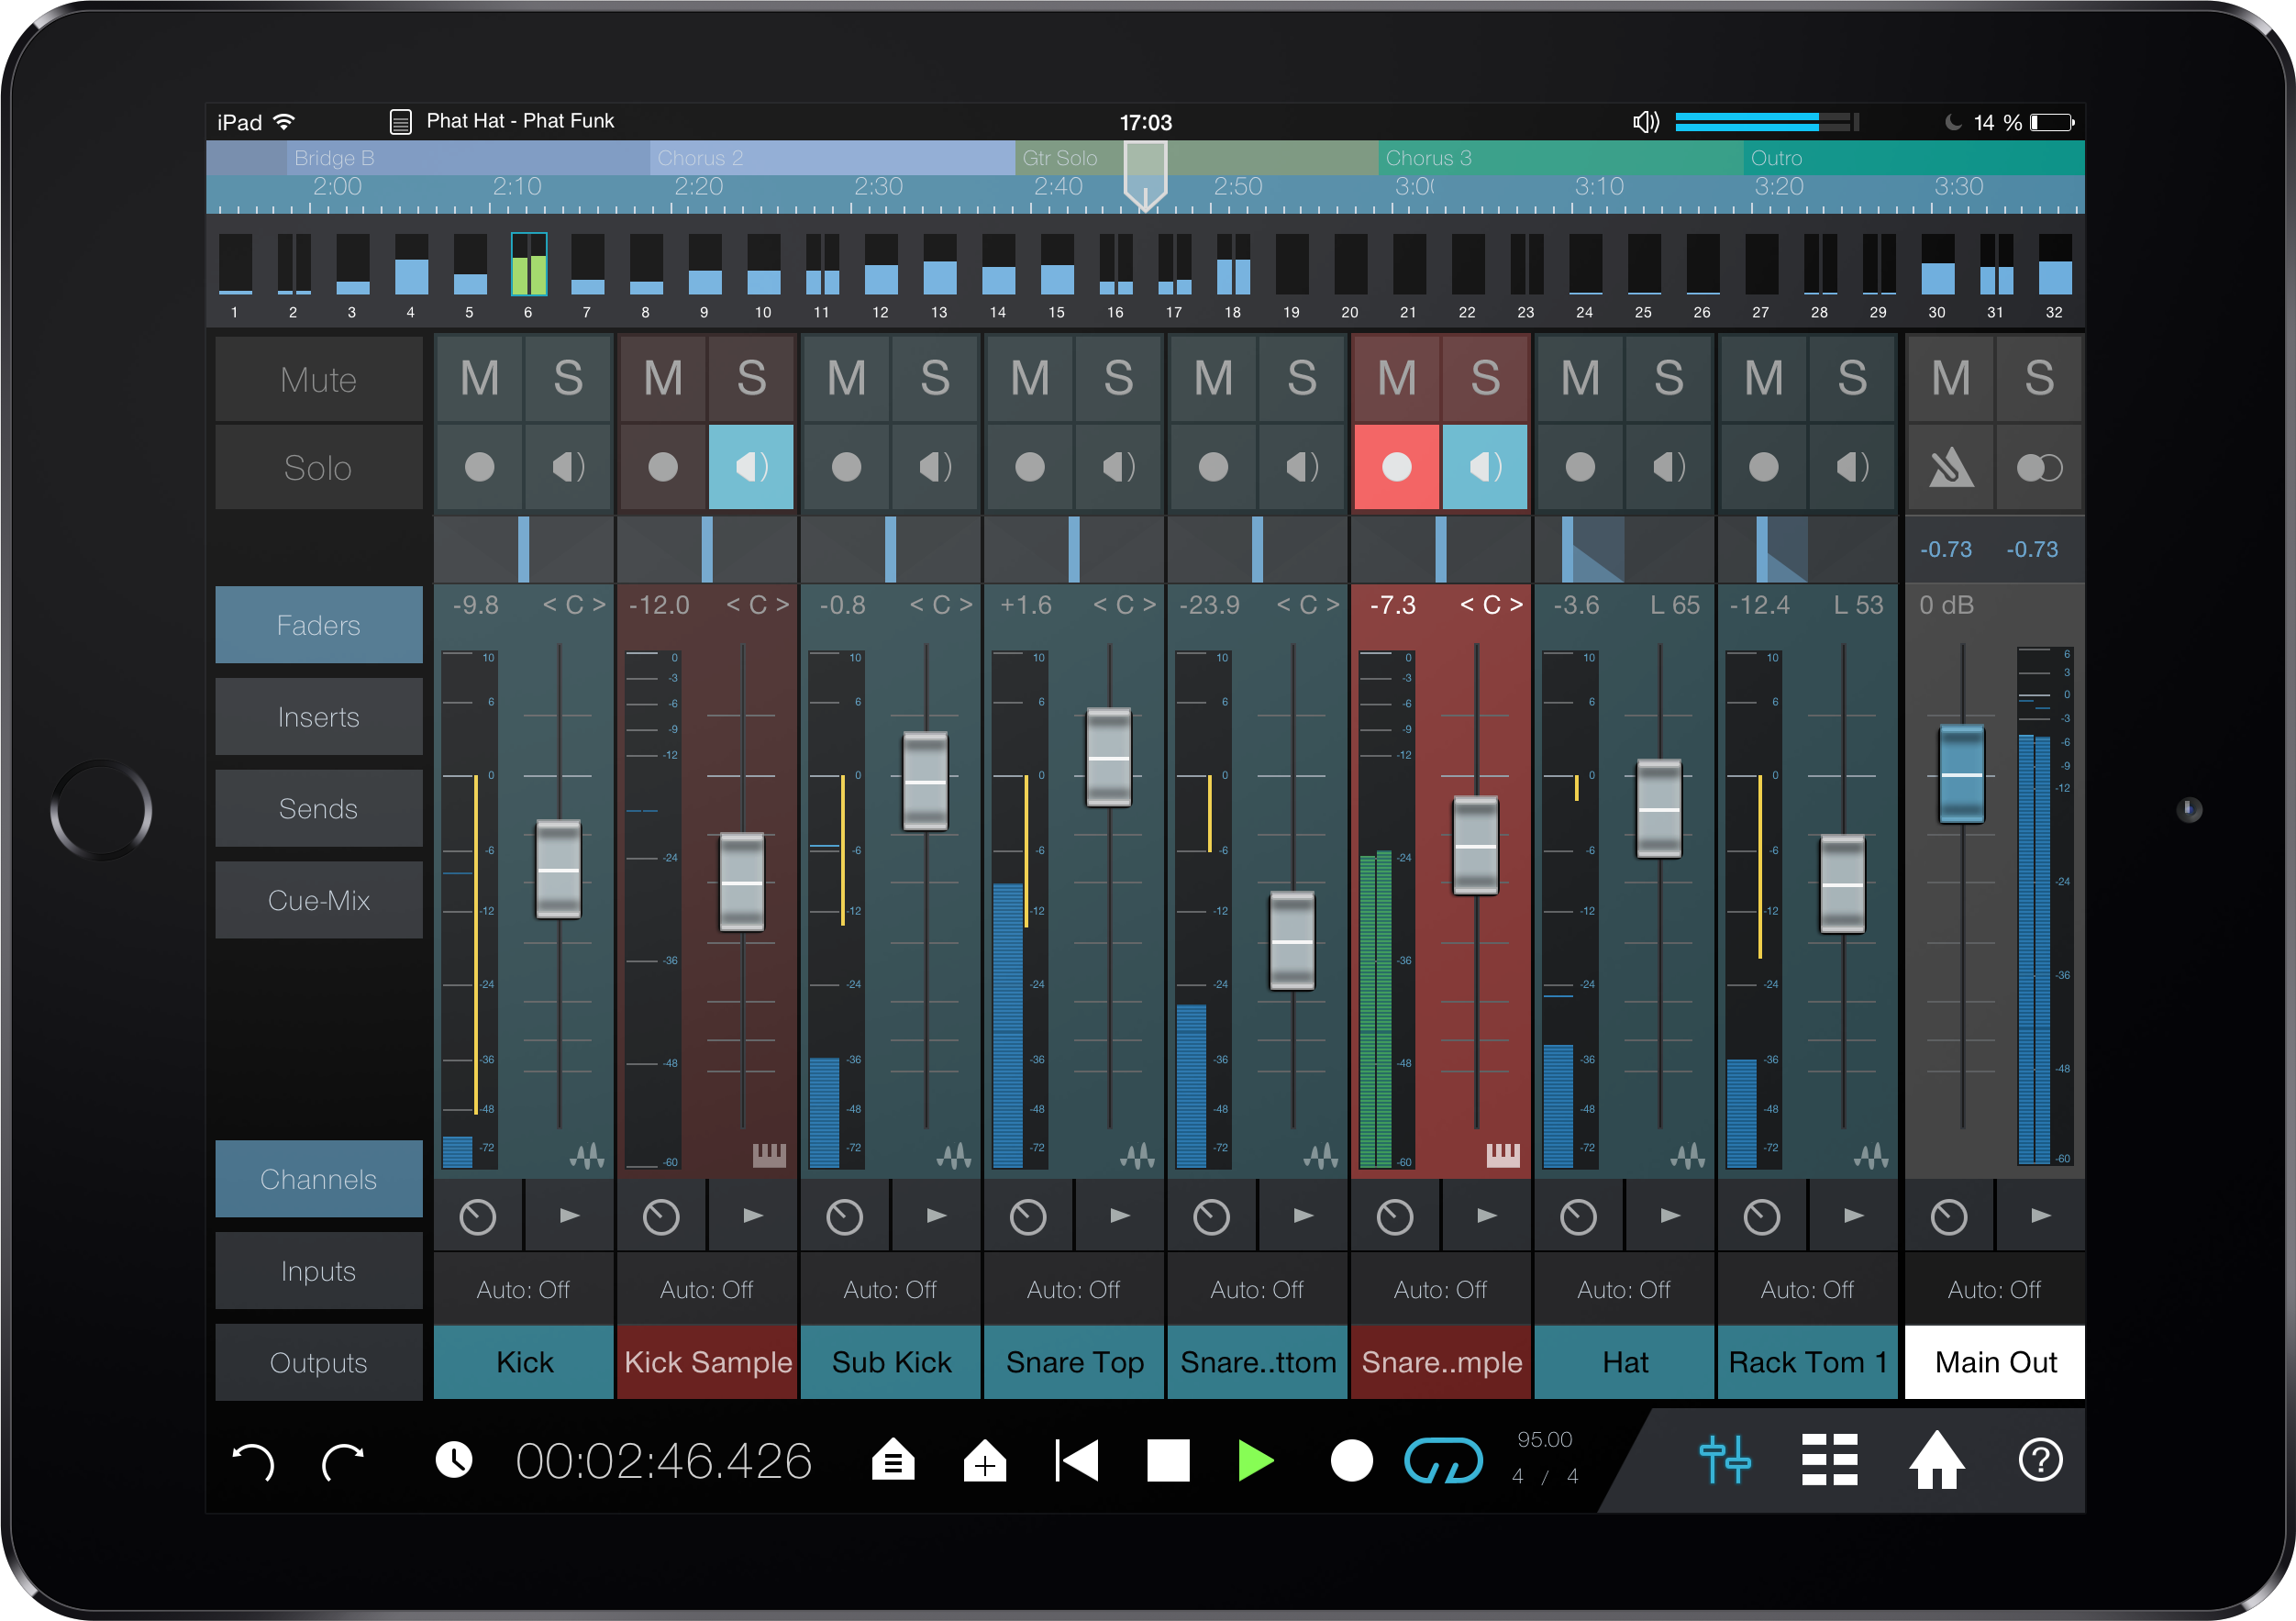Solo the Hat channel
The image size is (2296, 1621).
pos(1669,378)
